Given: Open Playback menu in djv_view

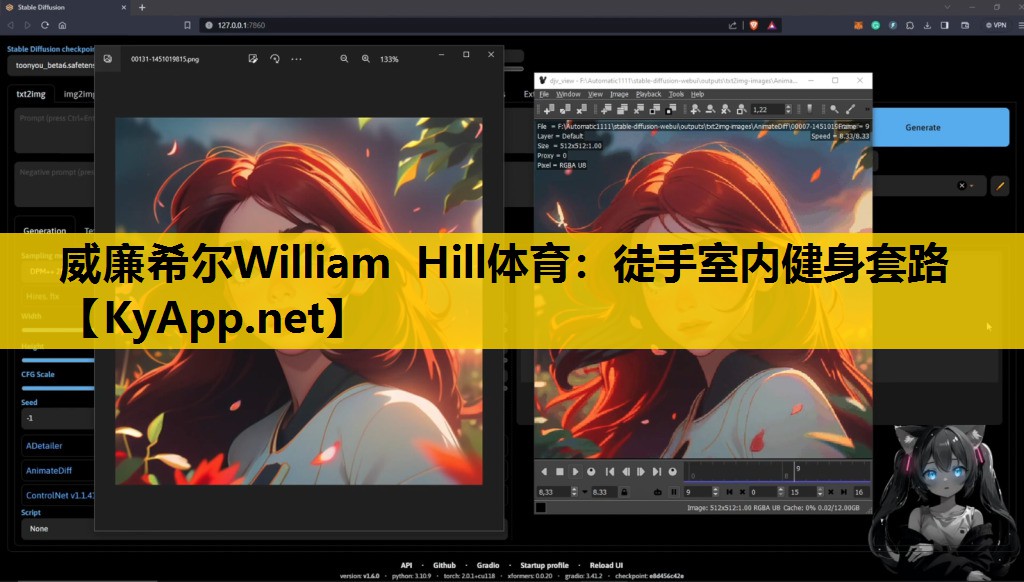Looking at the screenshot, I should 648,94.
